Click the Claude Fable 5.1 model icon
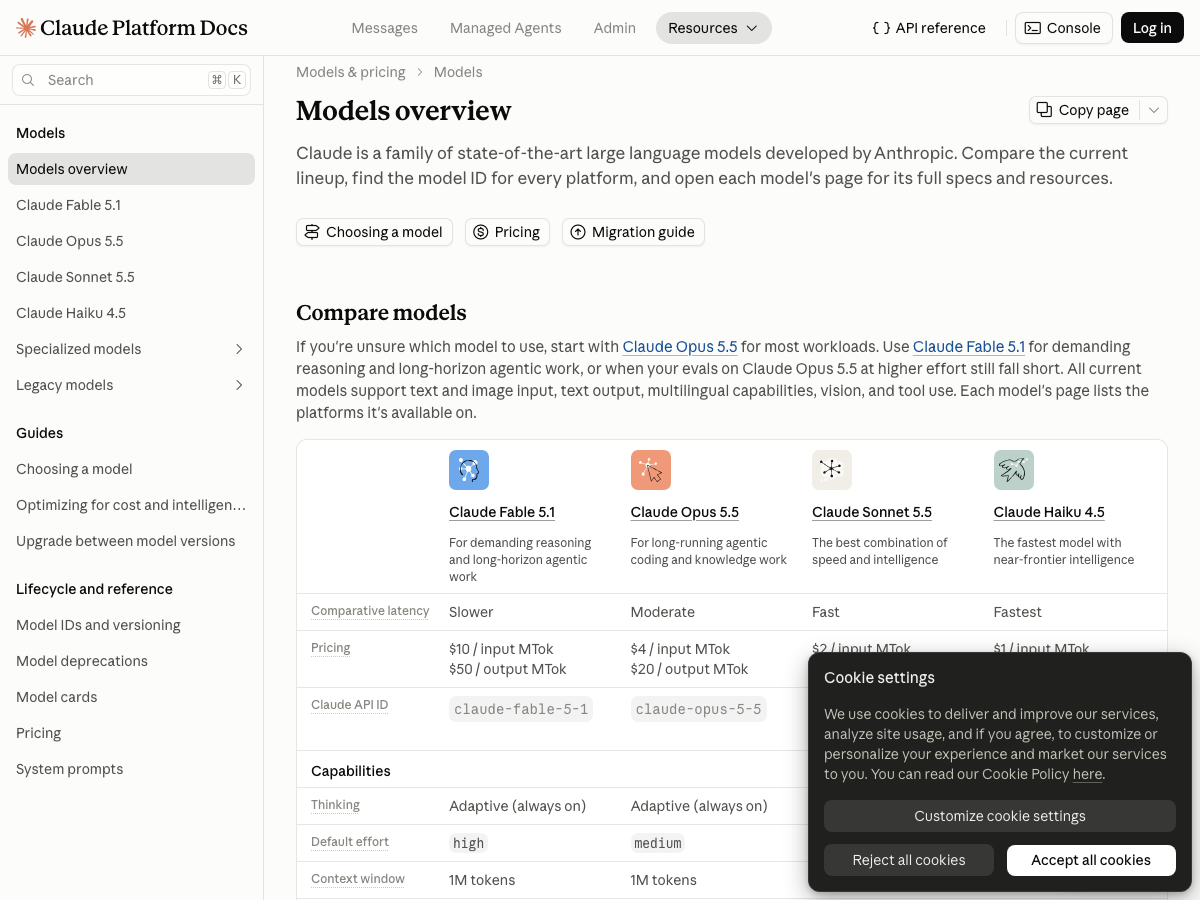1200x900 pixels. pos(469,470)
